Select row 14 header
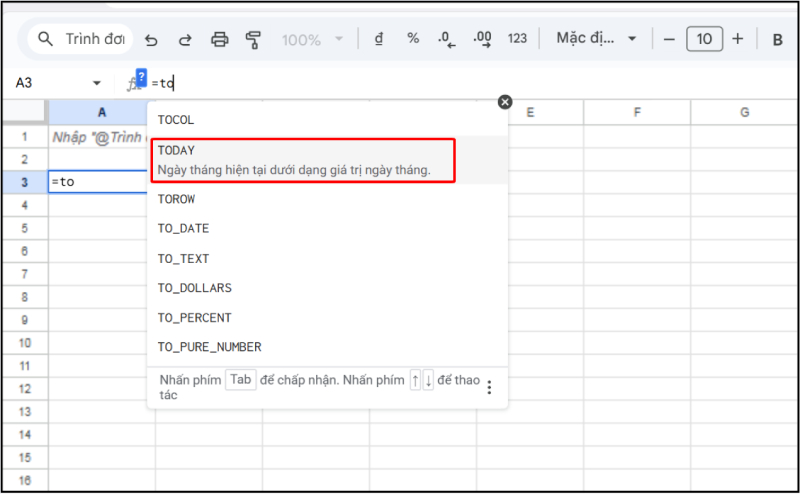The width and height of the screenshot is (800, 494). click(24, 435)
